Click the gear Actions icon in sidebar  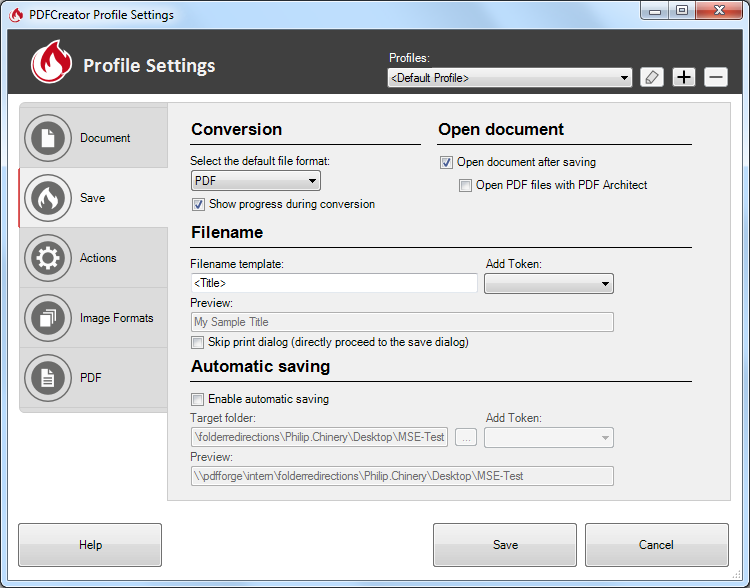point(47,258)
